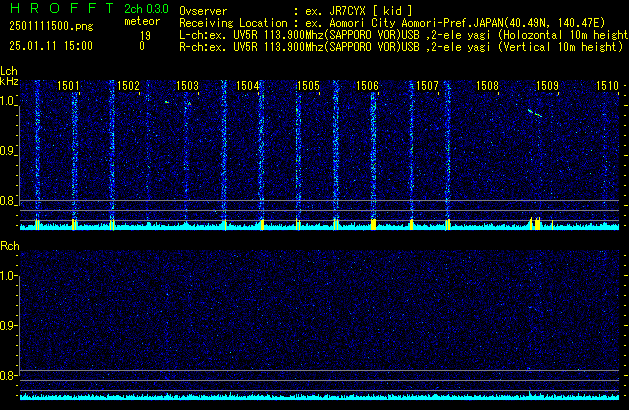The height and width of the screenshot is (410, 629).
Task: Click the 1504 time marker
Action: (248, 86)
